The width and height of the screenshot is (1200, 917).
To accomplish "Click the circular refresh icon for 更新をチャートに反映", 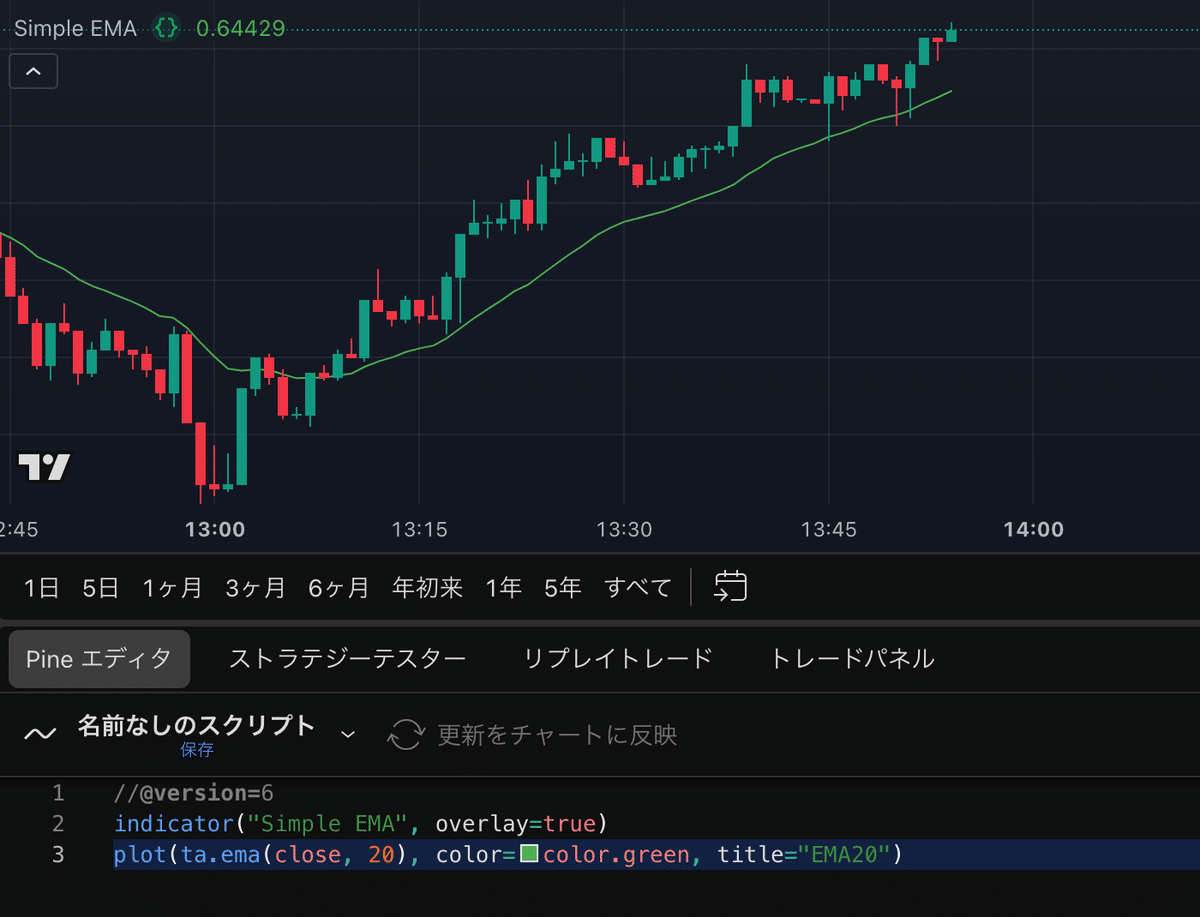I will click(407, 733).
